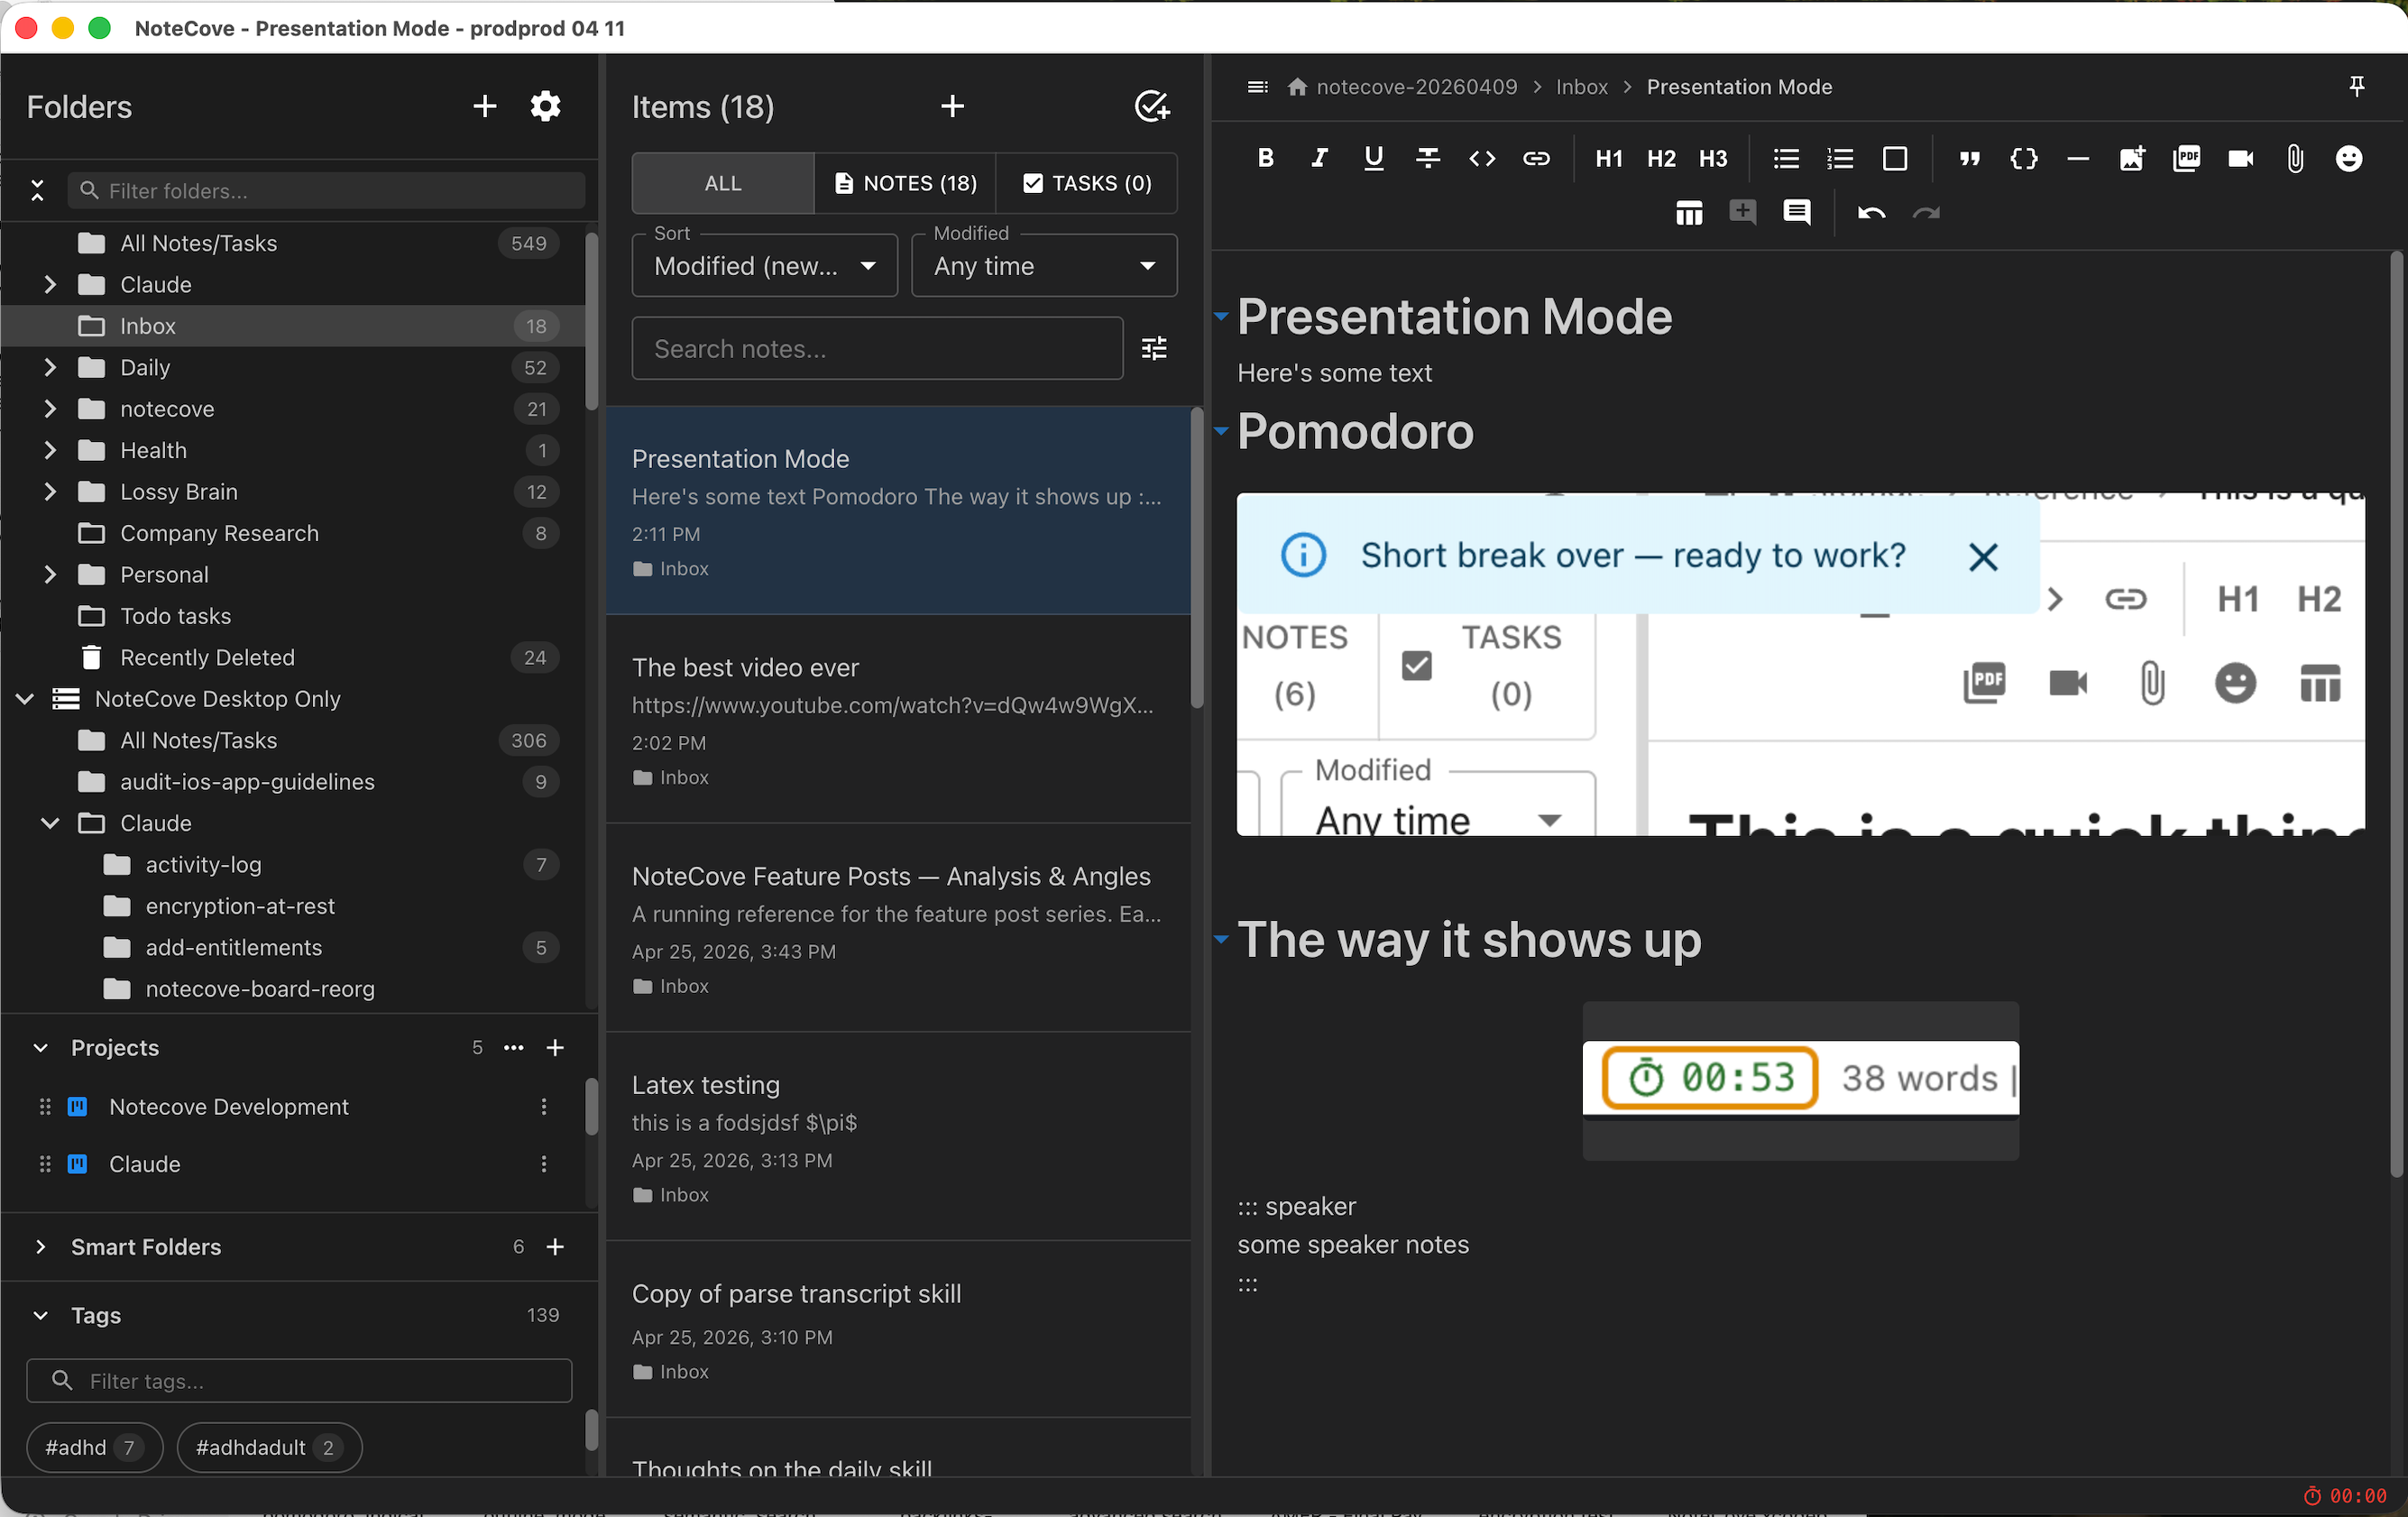Collapse the Tags section
Viewport: 2408px width, 1517px height.
tap(40, 1314)
